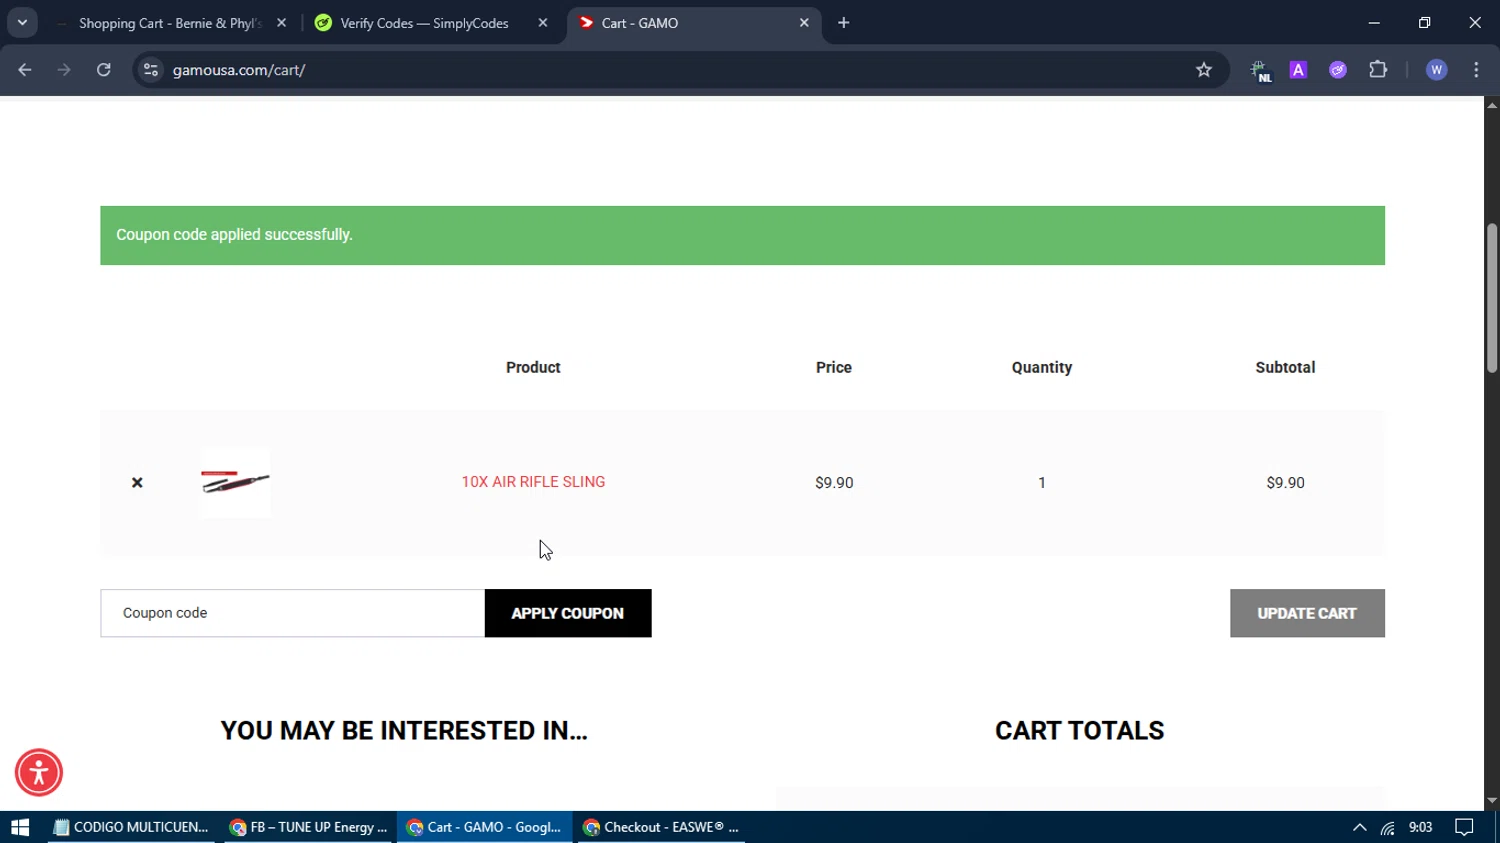Close the Cart - GAMO tab

[804, 23]
